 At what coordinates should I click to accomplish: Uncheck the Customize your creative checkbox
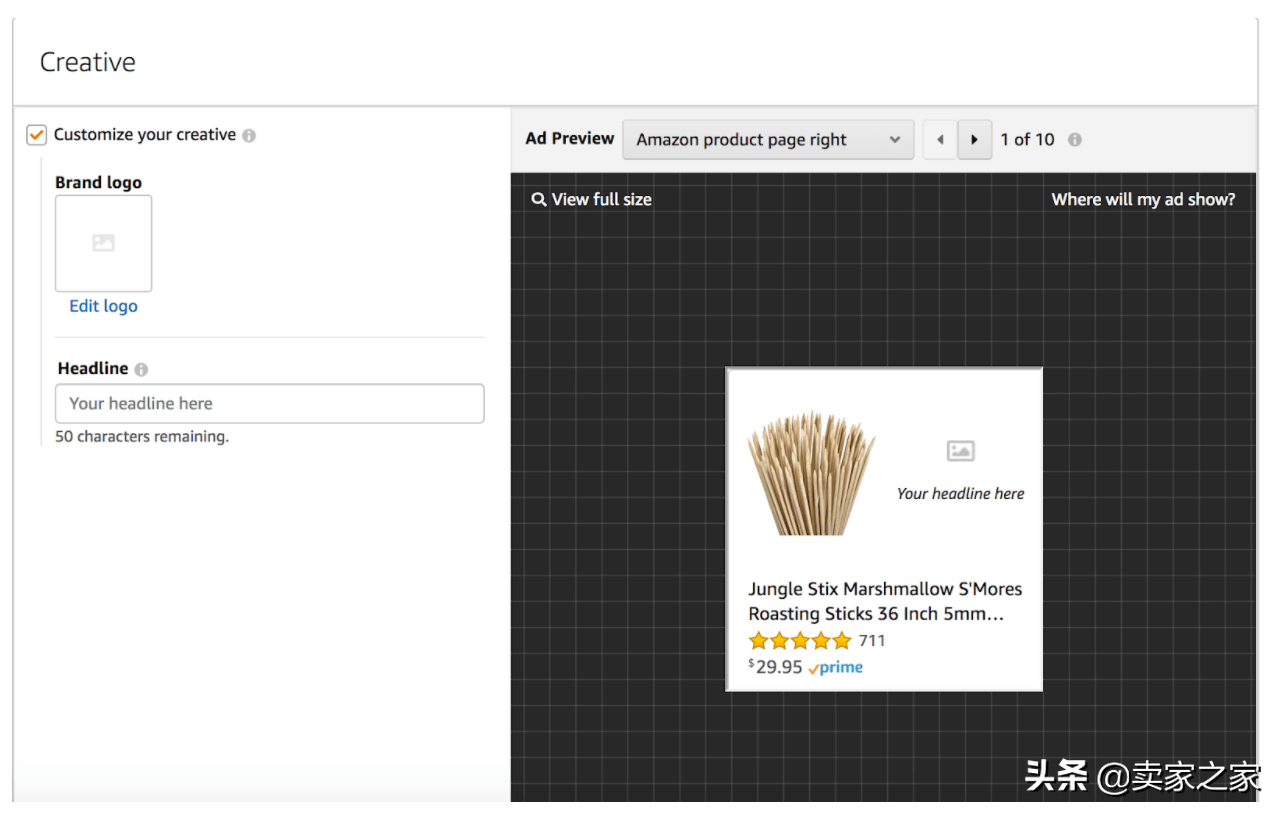[37, 134]
